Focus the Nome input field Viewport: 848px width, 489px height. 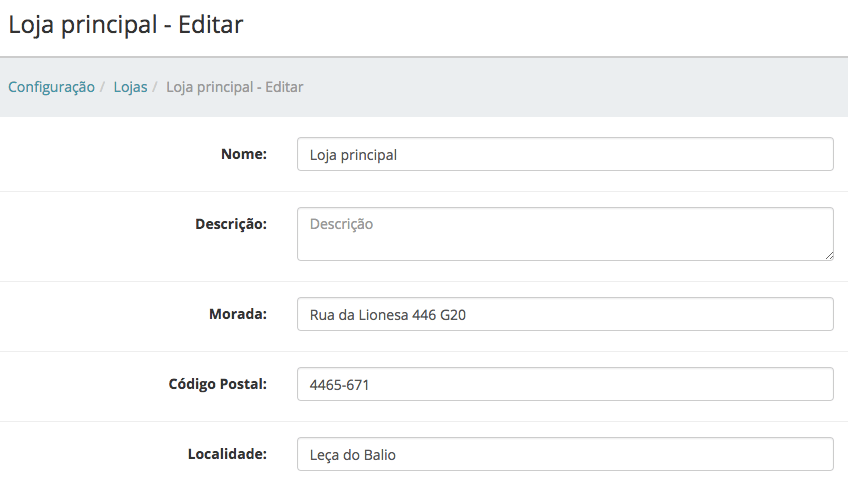coord(564,155)
